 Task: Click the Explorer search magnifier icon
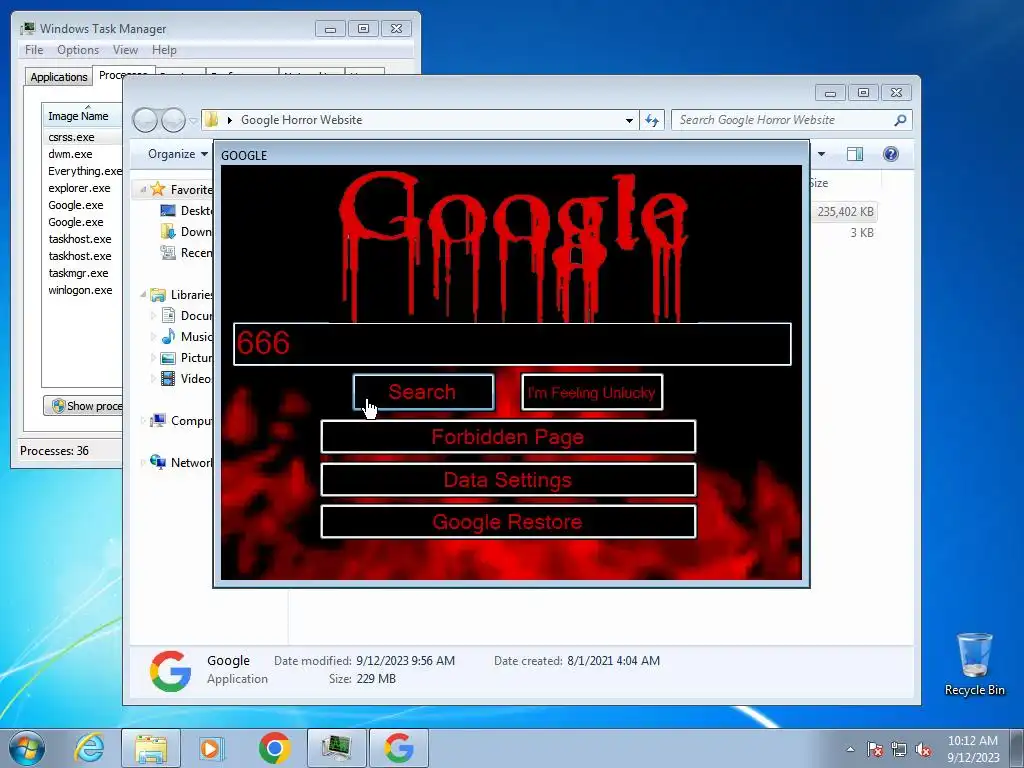pos(900,120)
